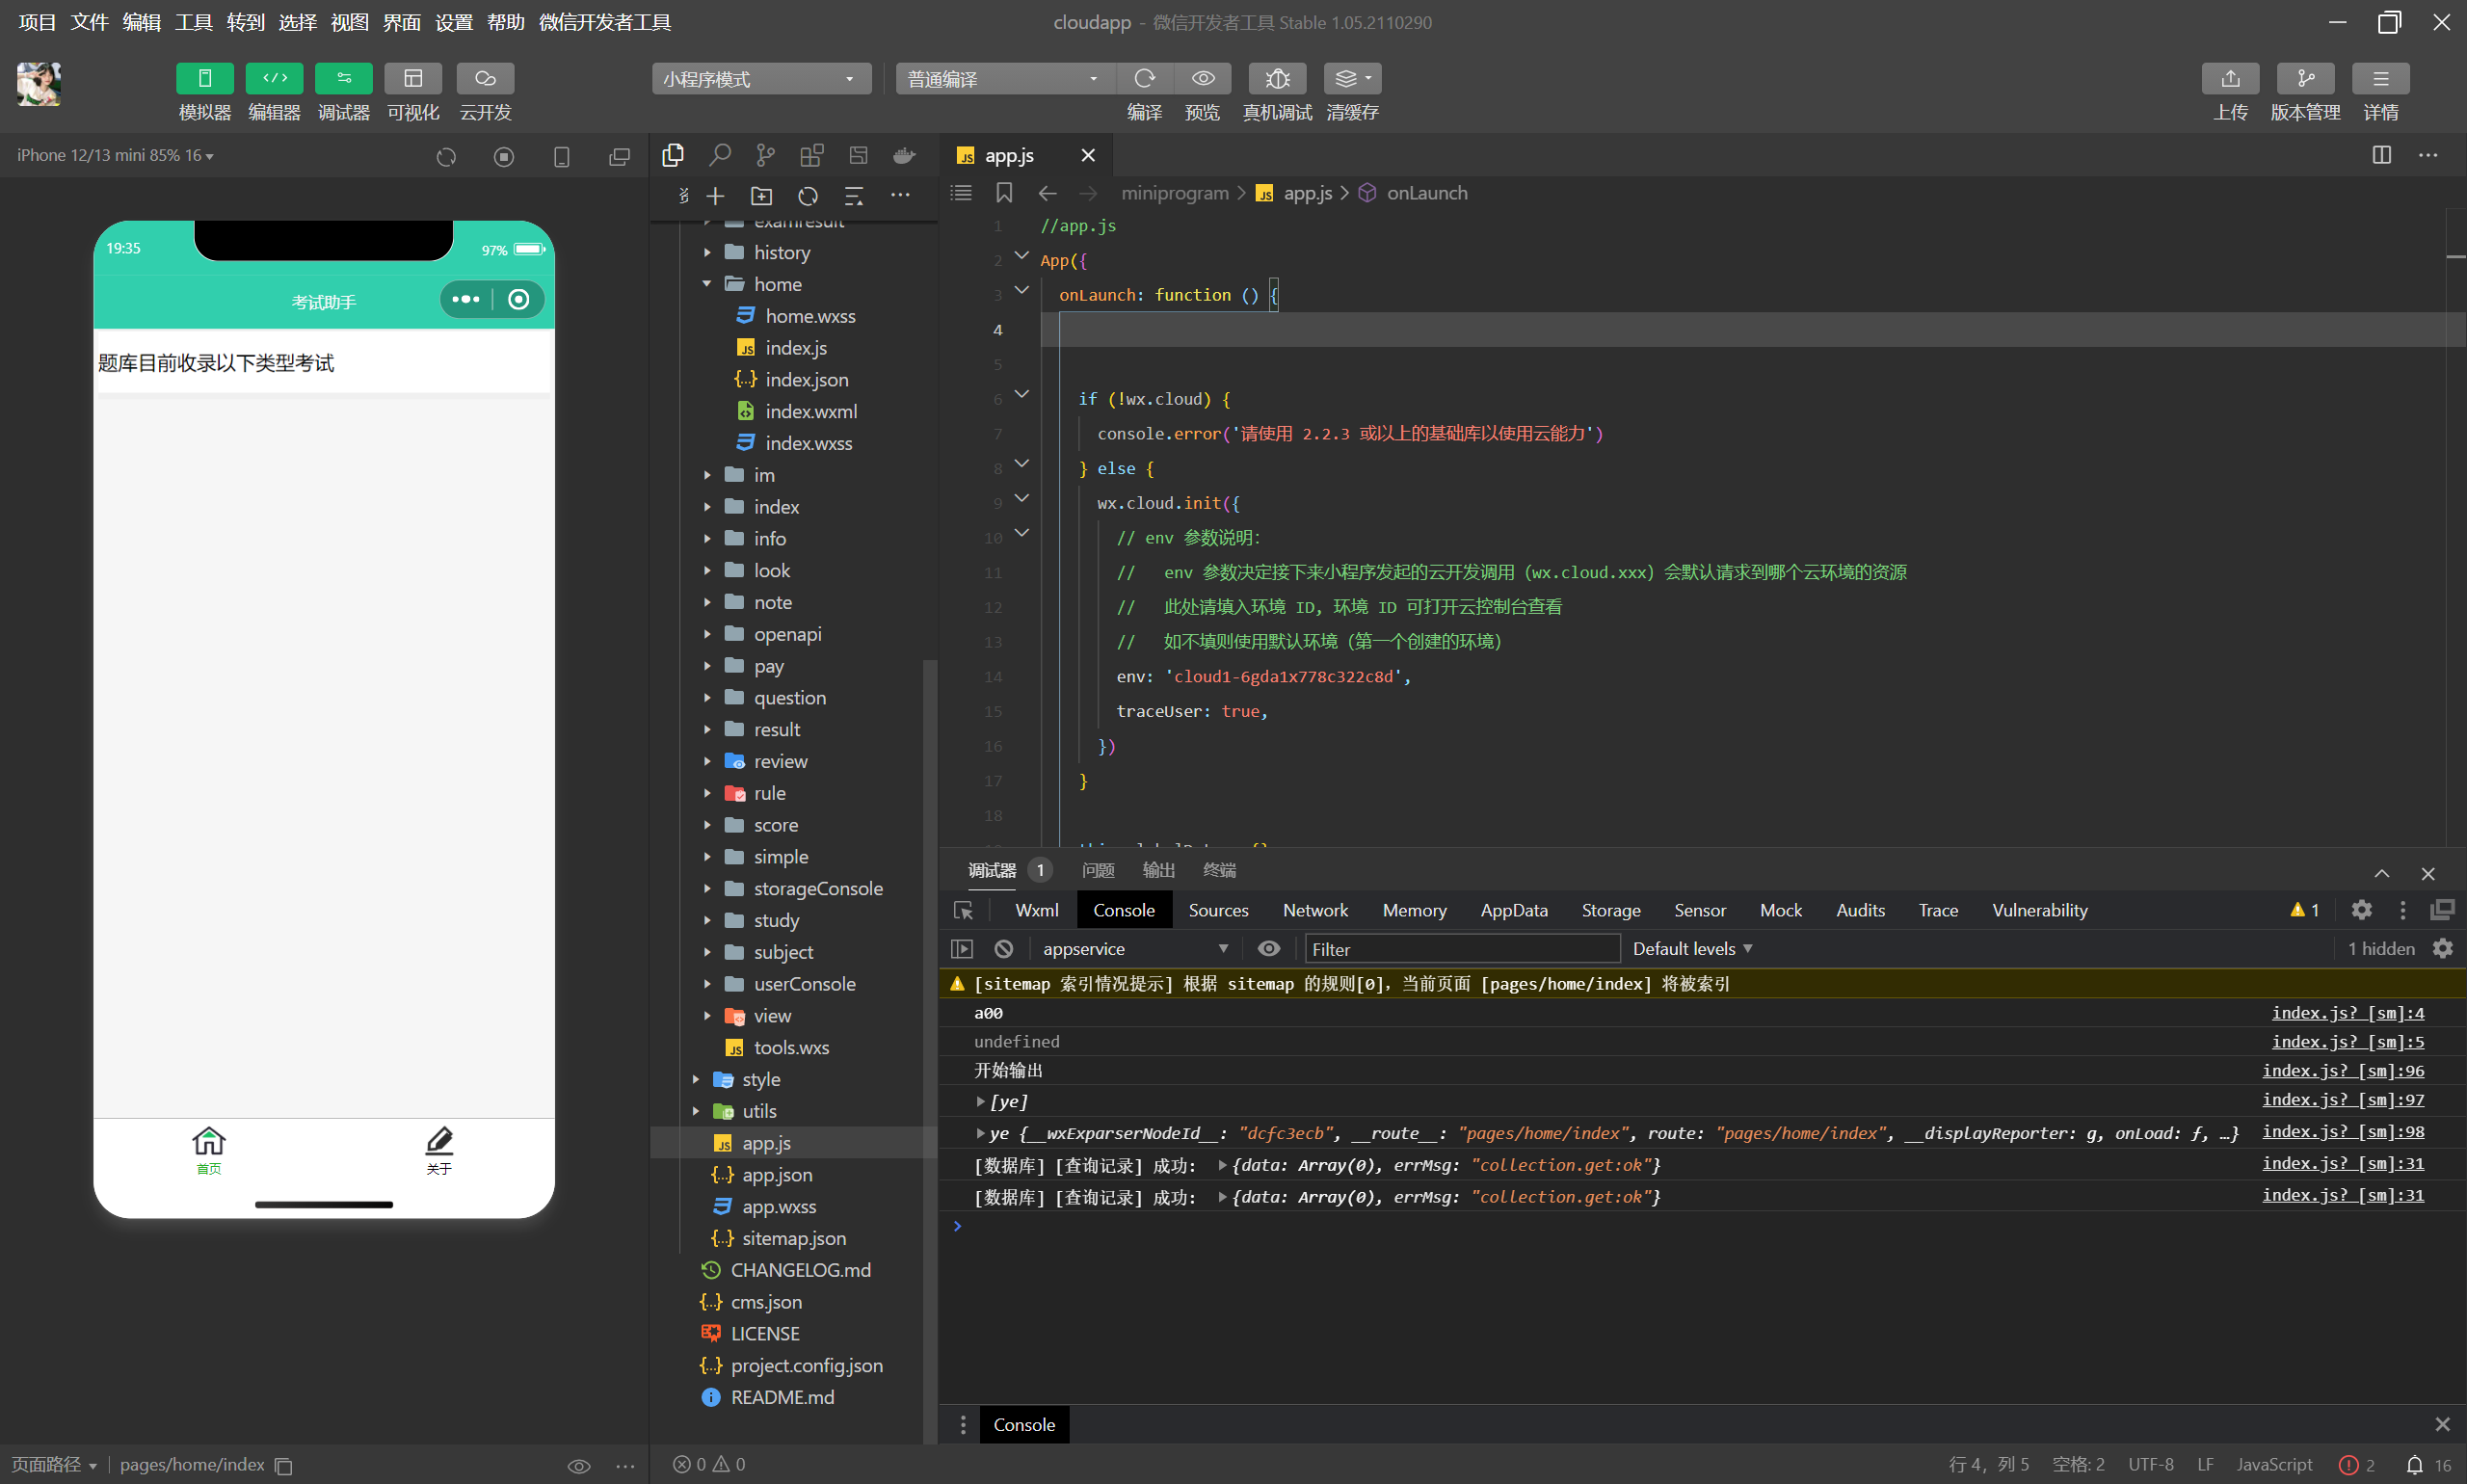Viewport: 2467px width, 1484px height.
Task: Toggle the 调试器 debugger panel button
Action: (343, 79)
